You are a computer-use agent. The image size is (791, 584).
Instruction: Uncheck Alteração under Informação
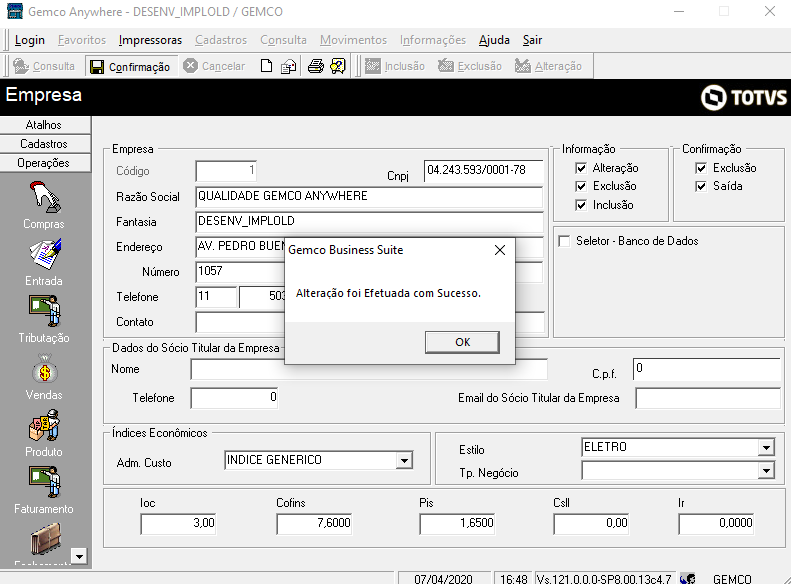click(x=581, y=168)
